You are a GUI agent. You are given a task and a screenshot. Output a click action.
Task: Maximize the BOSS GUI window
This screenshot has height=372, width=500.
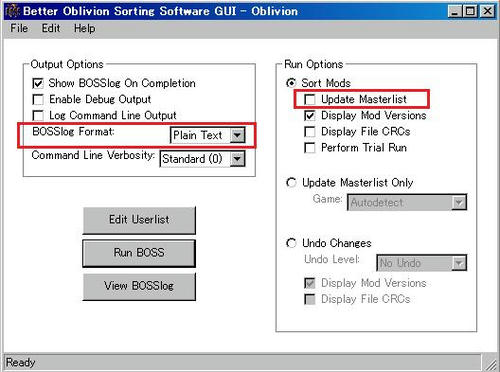pyautogui.click(x=470, y=11)
